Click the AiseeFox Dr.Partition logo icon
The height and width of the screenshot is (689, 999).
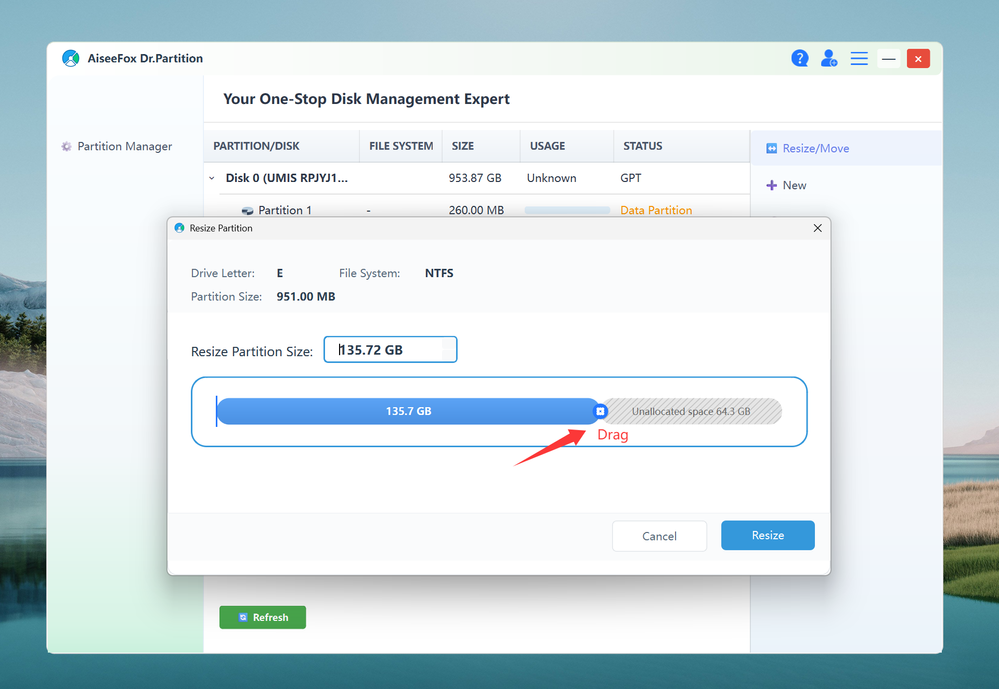click(71, 59)
